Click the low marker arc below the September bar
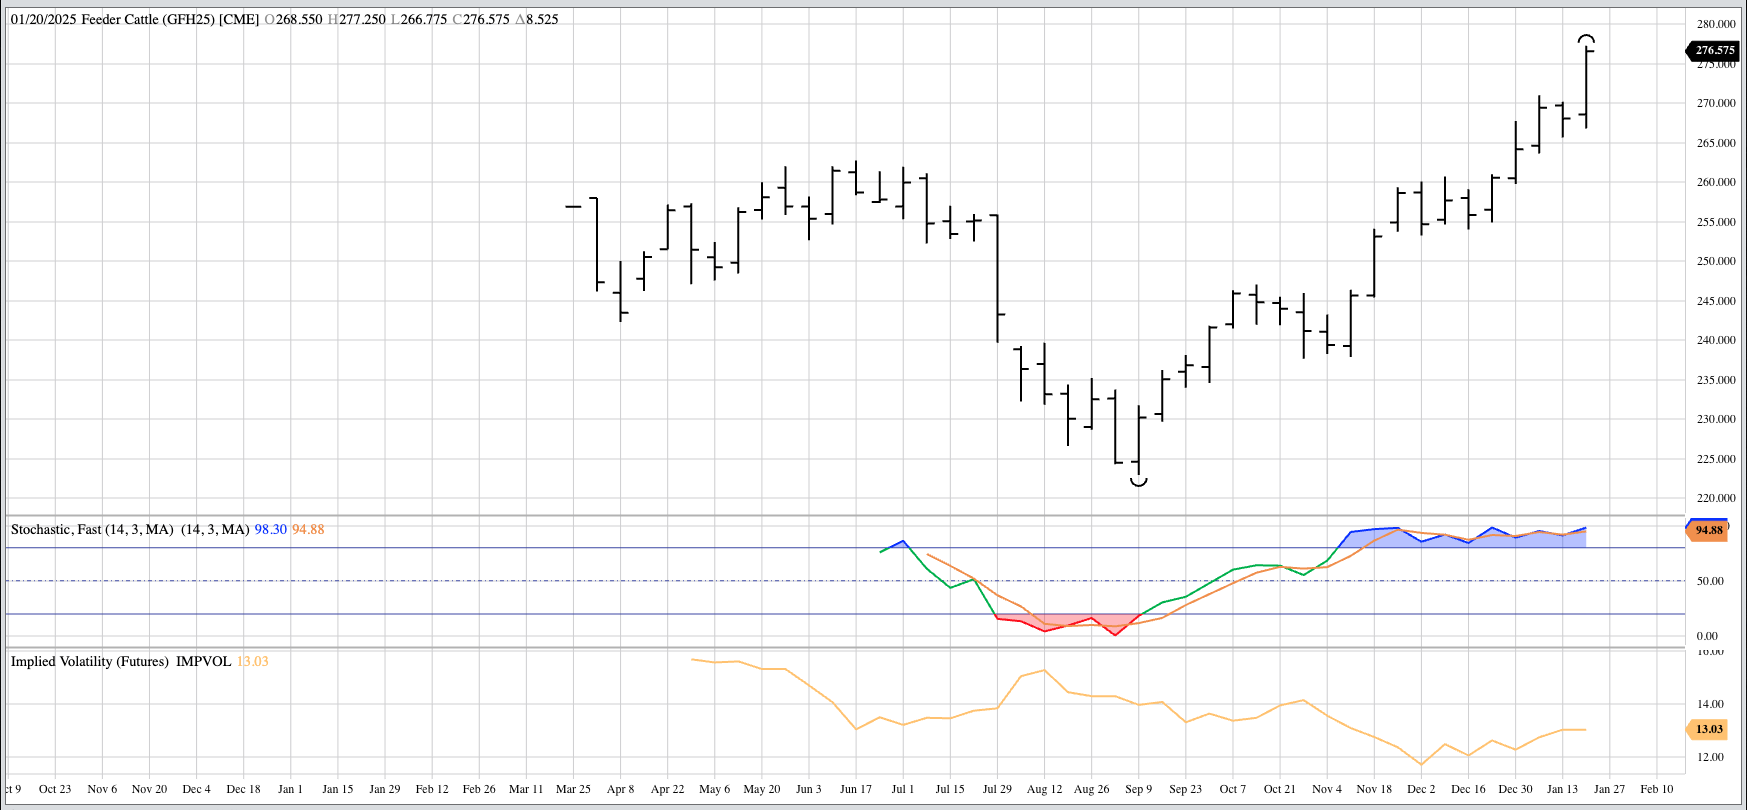The height and width of the screenshot is (810, 1747). coord(1138,482)
